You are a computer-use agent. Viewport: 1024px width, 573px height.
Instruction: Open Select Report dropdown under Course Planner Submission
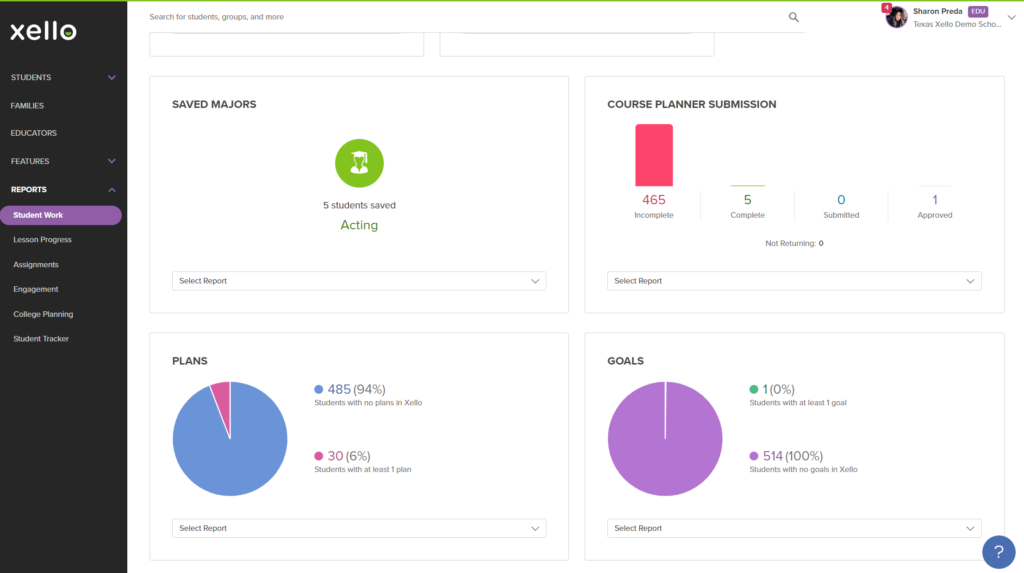[794, 281]
